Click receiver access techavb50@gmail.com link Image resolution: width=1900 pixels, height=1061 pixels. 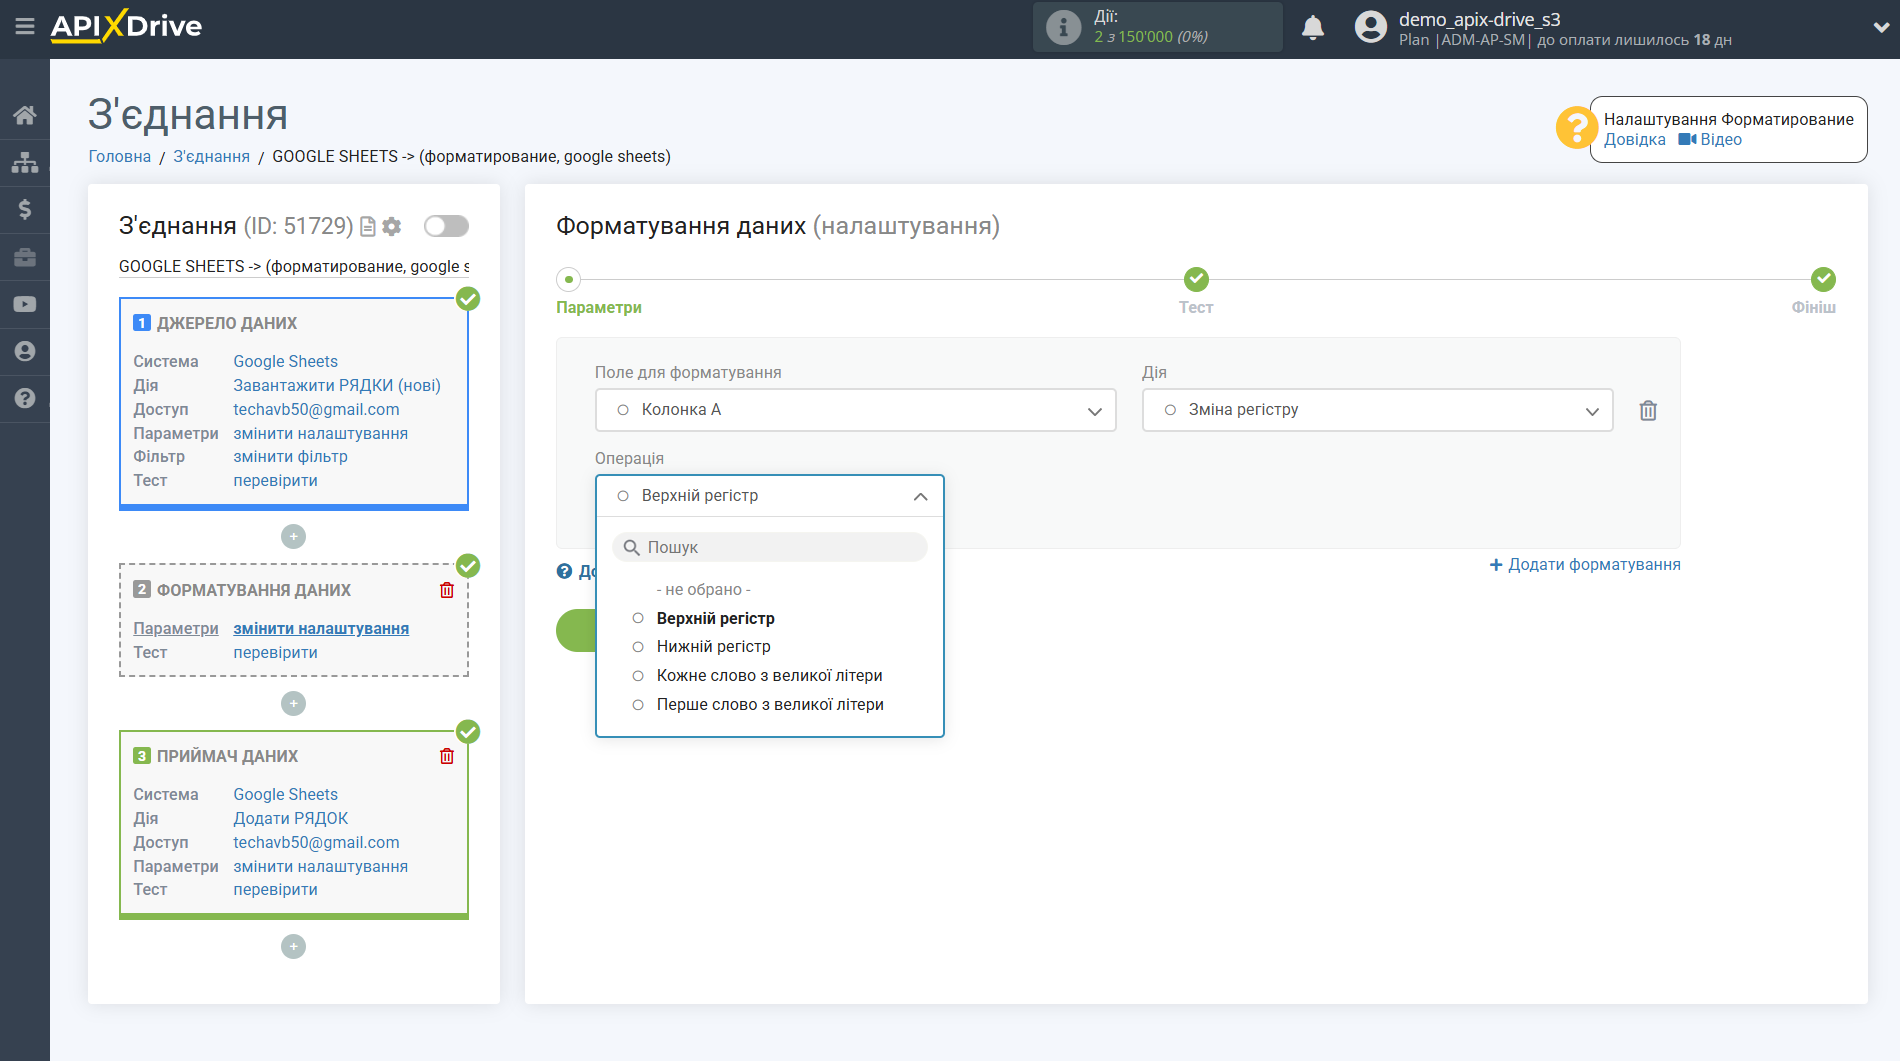click(x=316, y=843)
